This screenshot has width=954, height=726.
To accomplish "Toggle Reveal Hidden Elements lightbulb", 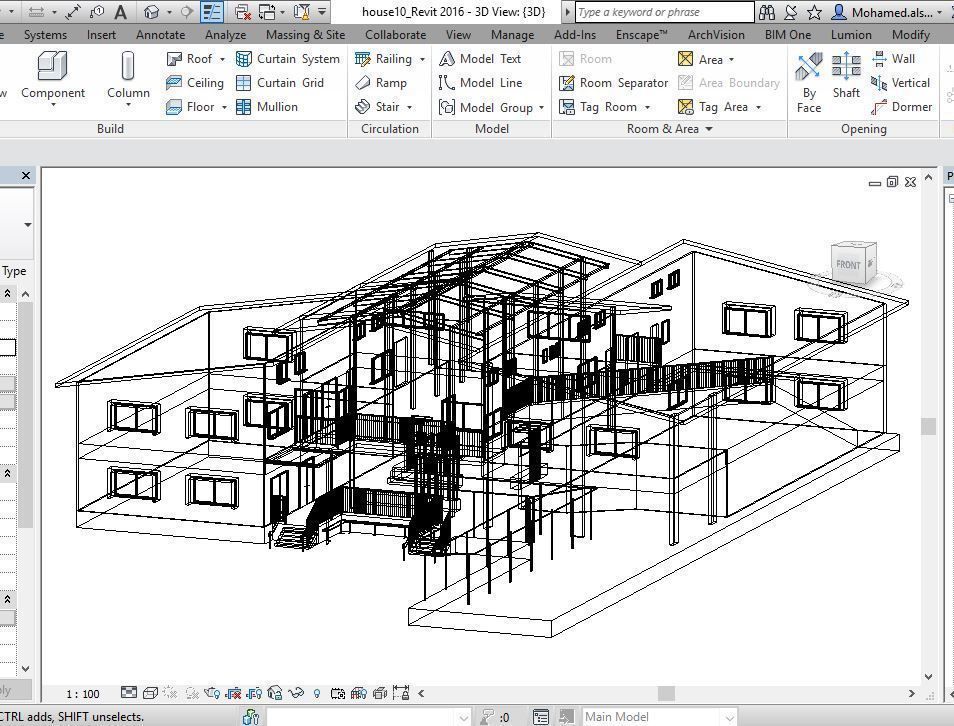I will [316, 693].
